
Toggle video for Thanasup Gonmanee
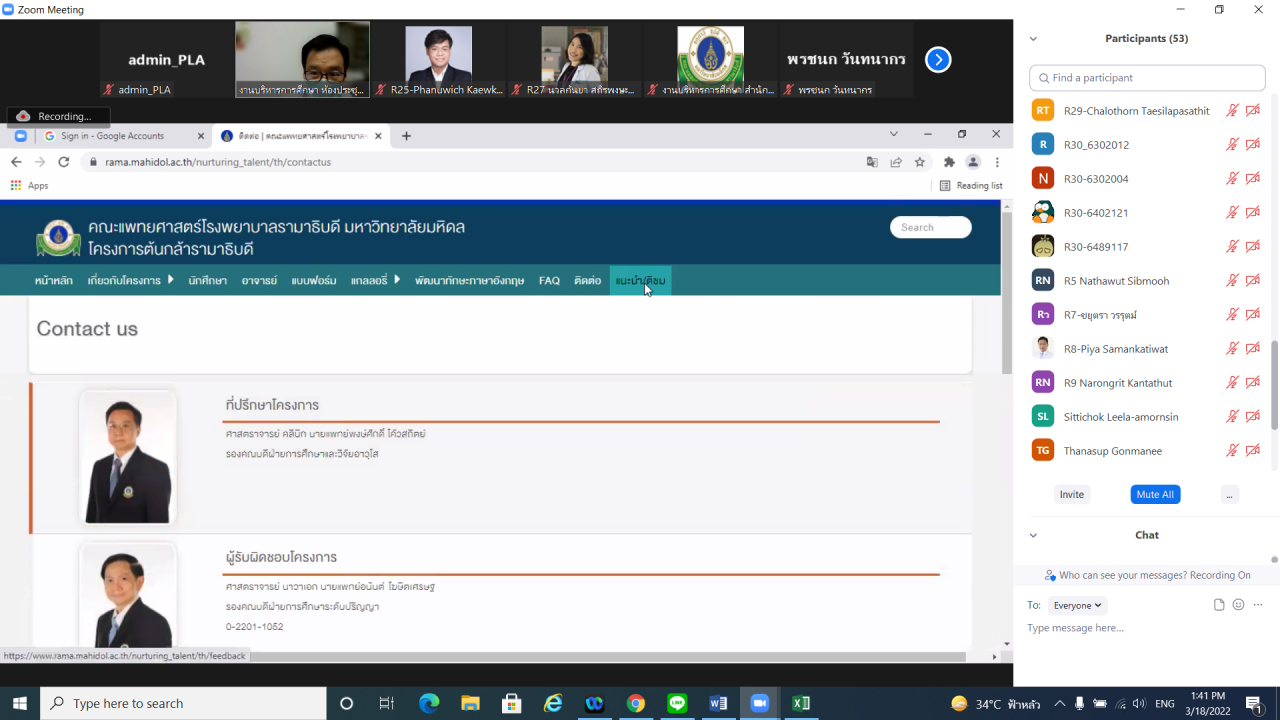click(x=1252, y=451)
